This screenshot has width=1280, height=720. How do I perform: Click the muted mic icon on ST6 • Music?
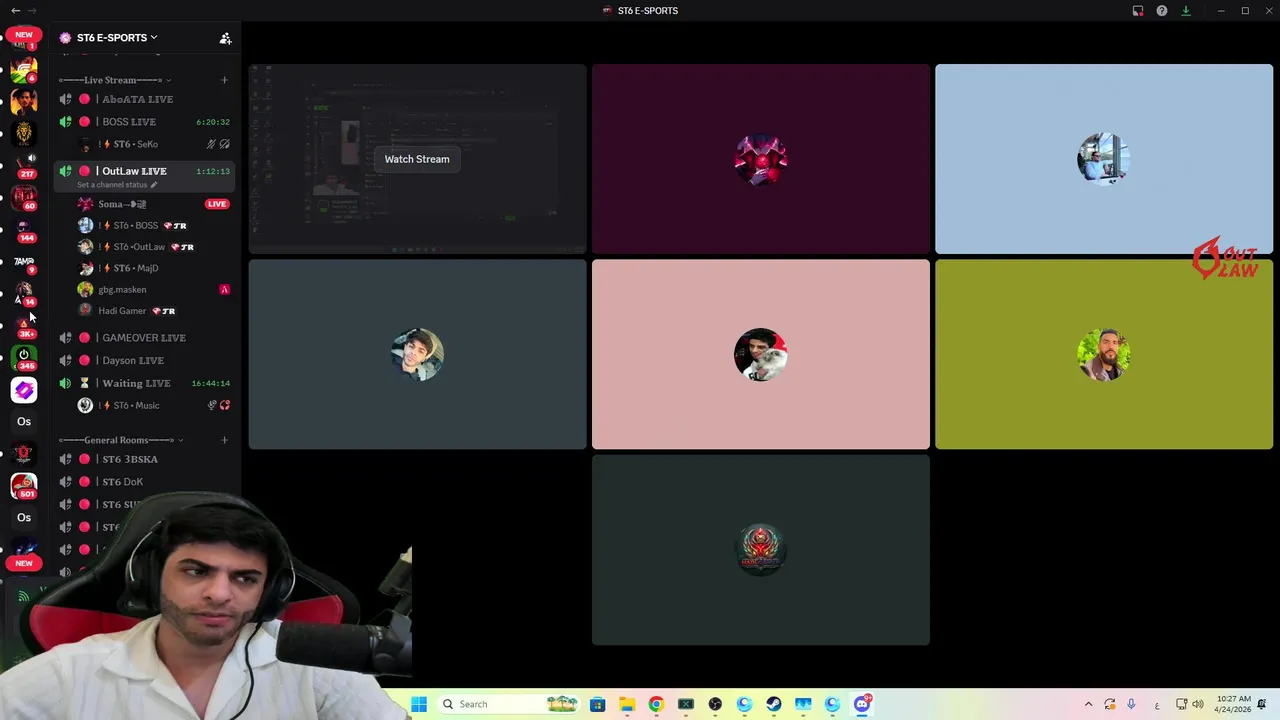(x=211, y=405)
